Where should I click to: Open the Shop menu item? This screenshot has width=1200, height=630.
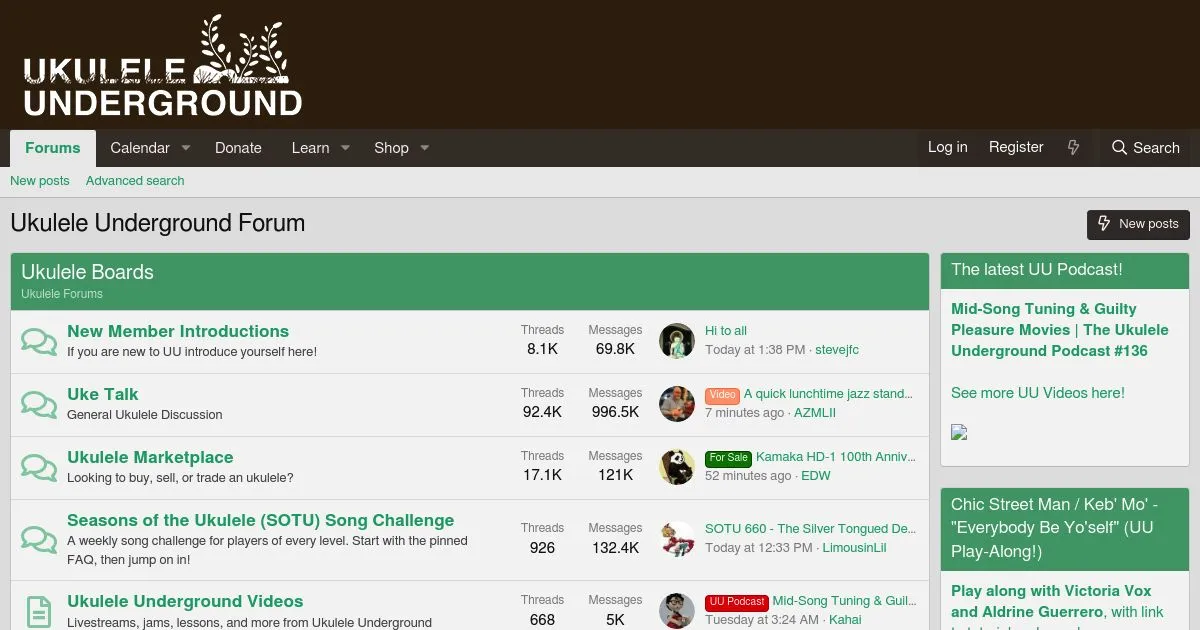[x=391, y=148]
